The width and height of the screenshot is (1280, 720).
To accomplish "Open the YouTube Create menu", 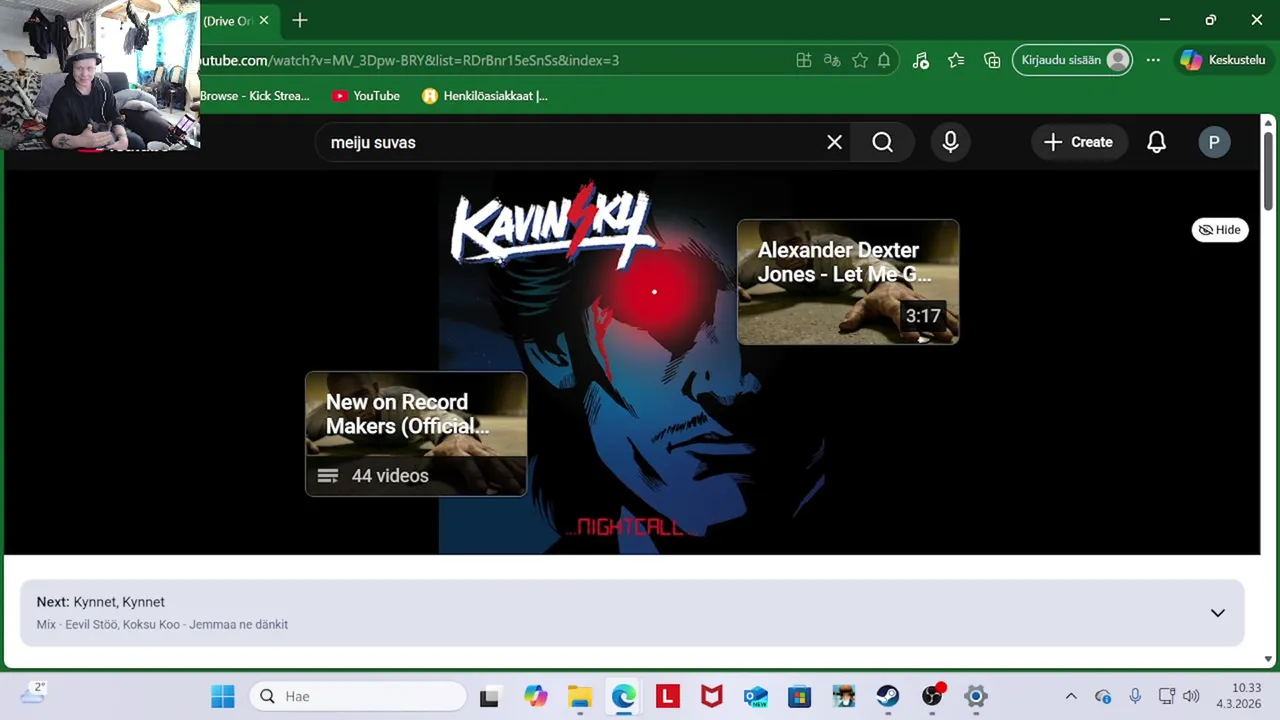I will [x=1079, y=142].
